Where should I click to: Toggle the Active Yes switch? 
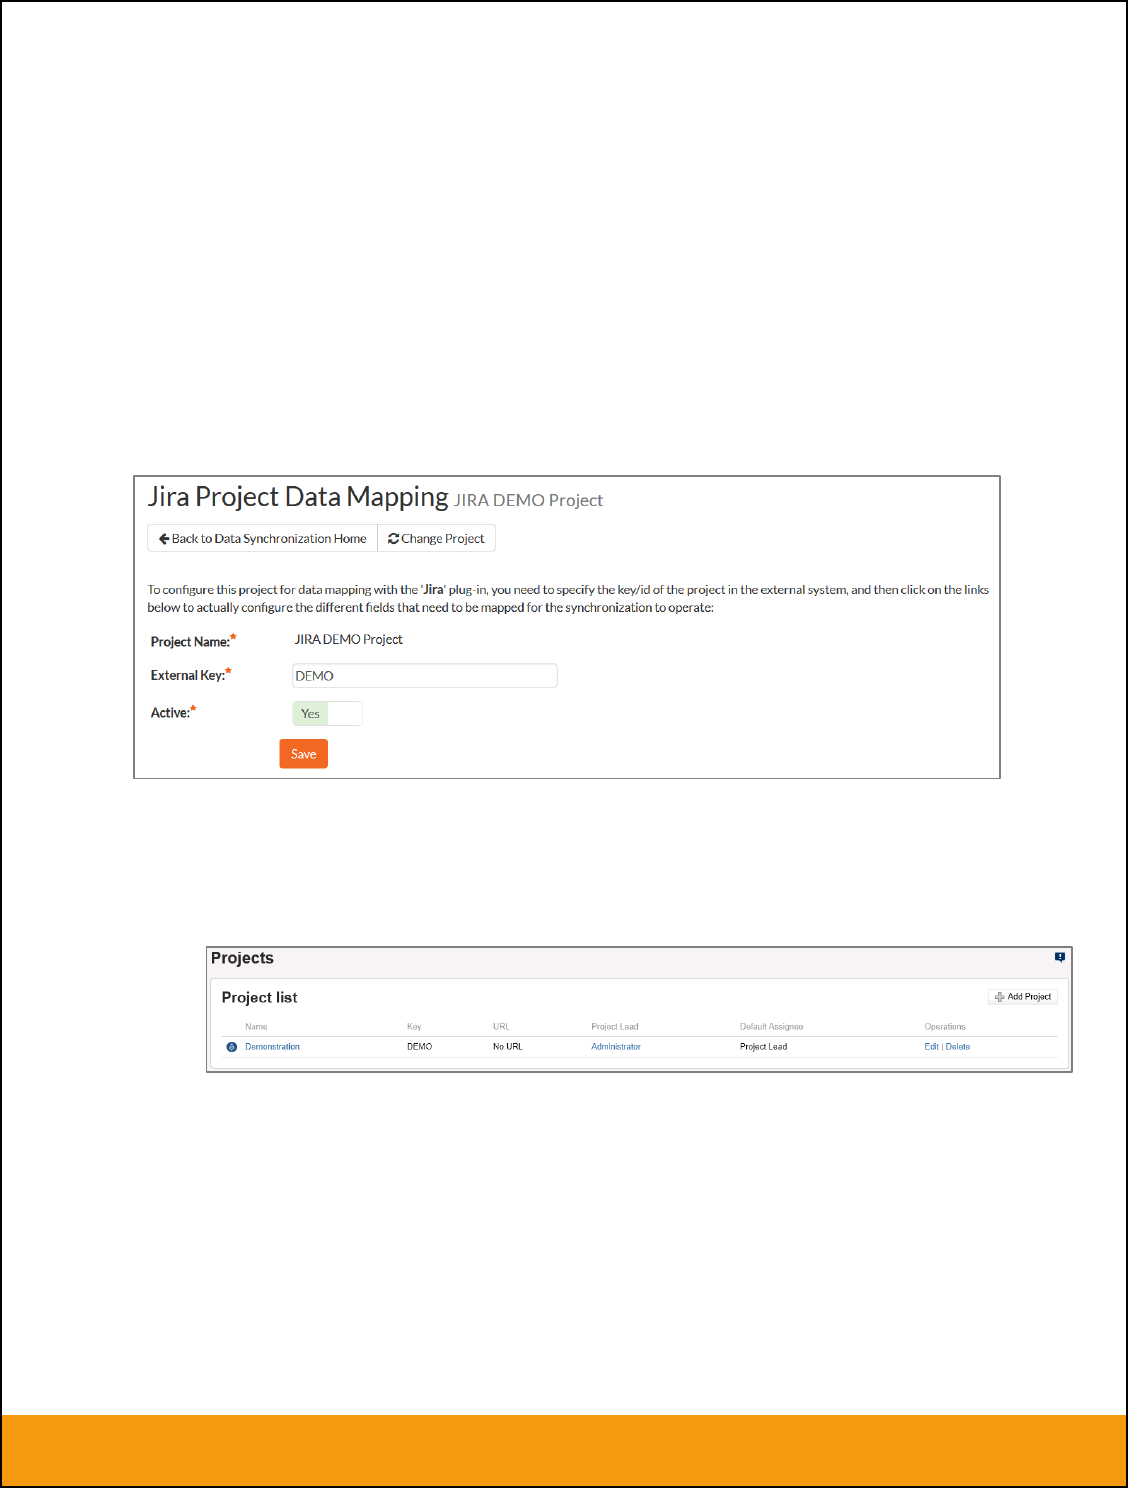point(327,713)
